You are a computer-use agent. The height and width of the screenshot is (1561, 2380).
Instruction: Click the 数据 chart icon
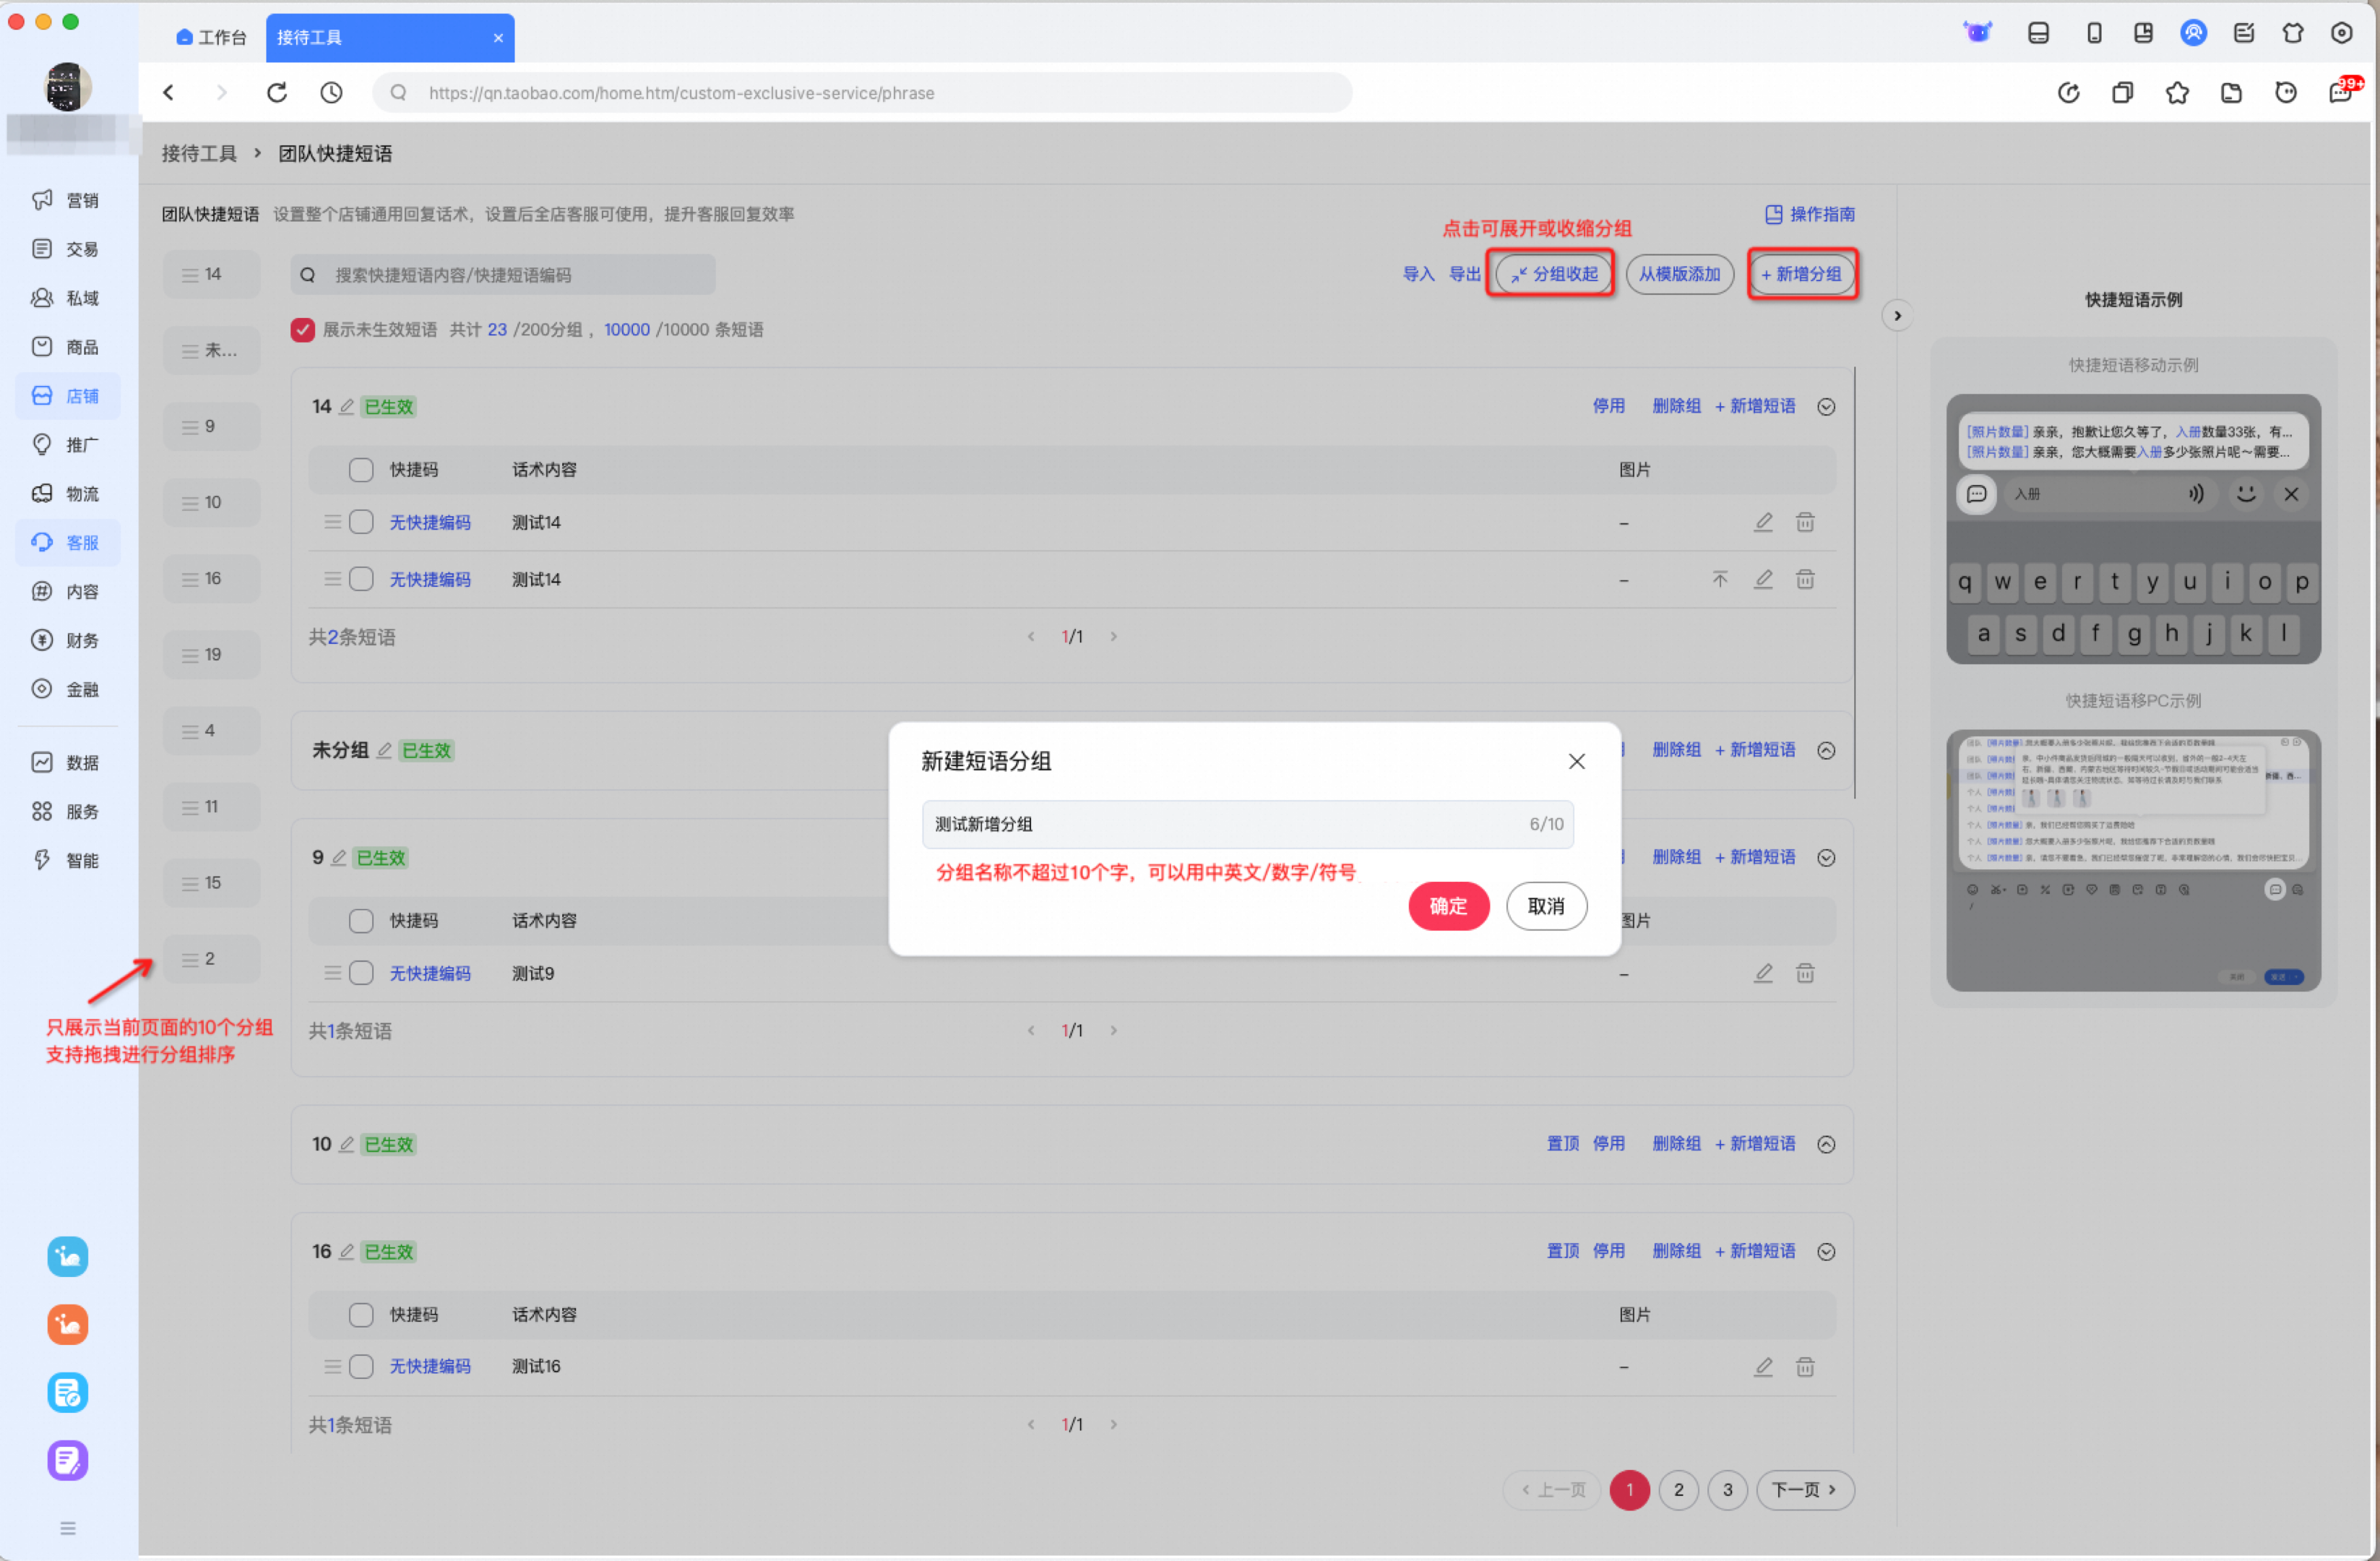pos(42,763)
